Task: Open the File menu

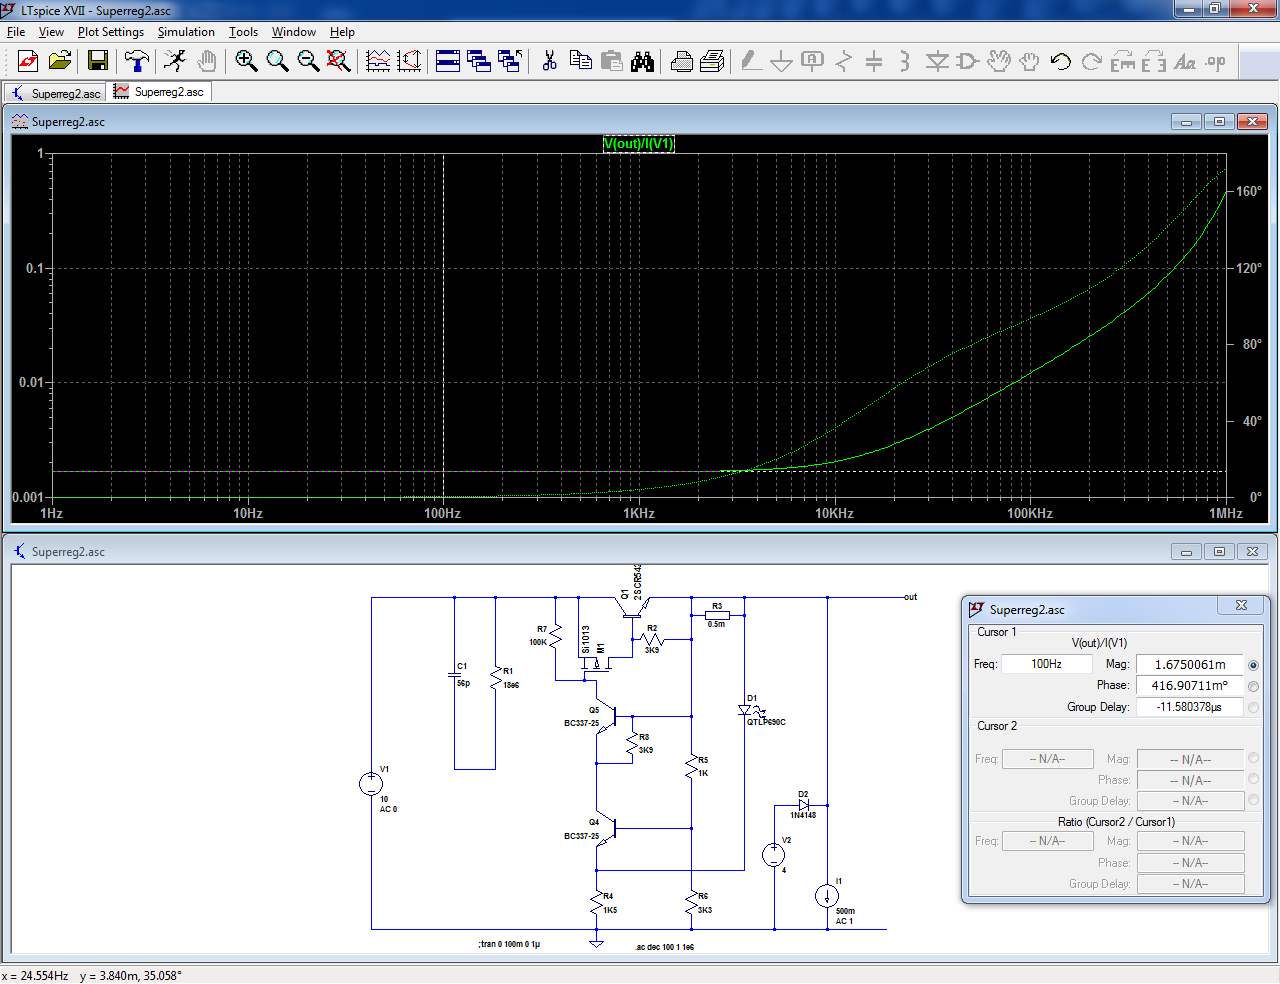Action: 16,32
